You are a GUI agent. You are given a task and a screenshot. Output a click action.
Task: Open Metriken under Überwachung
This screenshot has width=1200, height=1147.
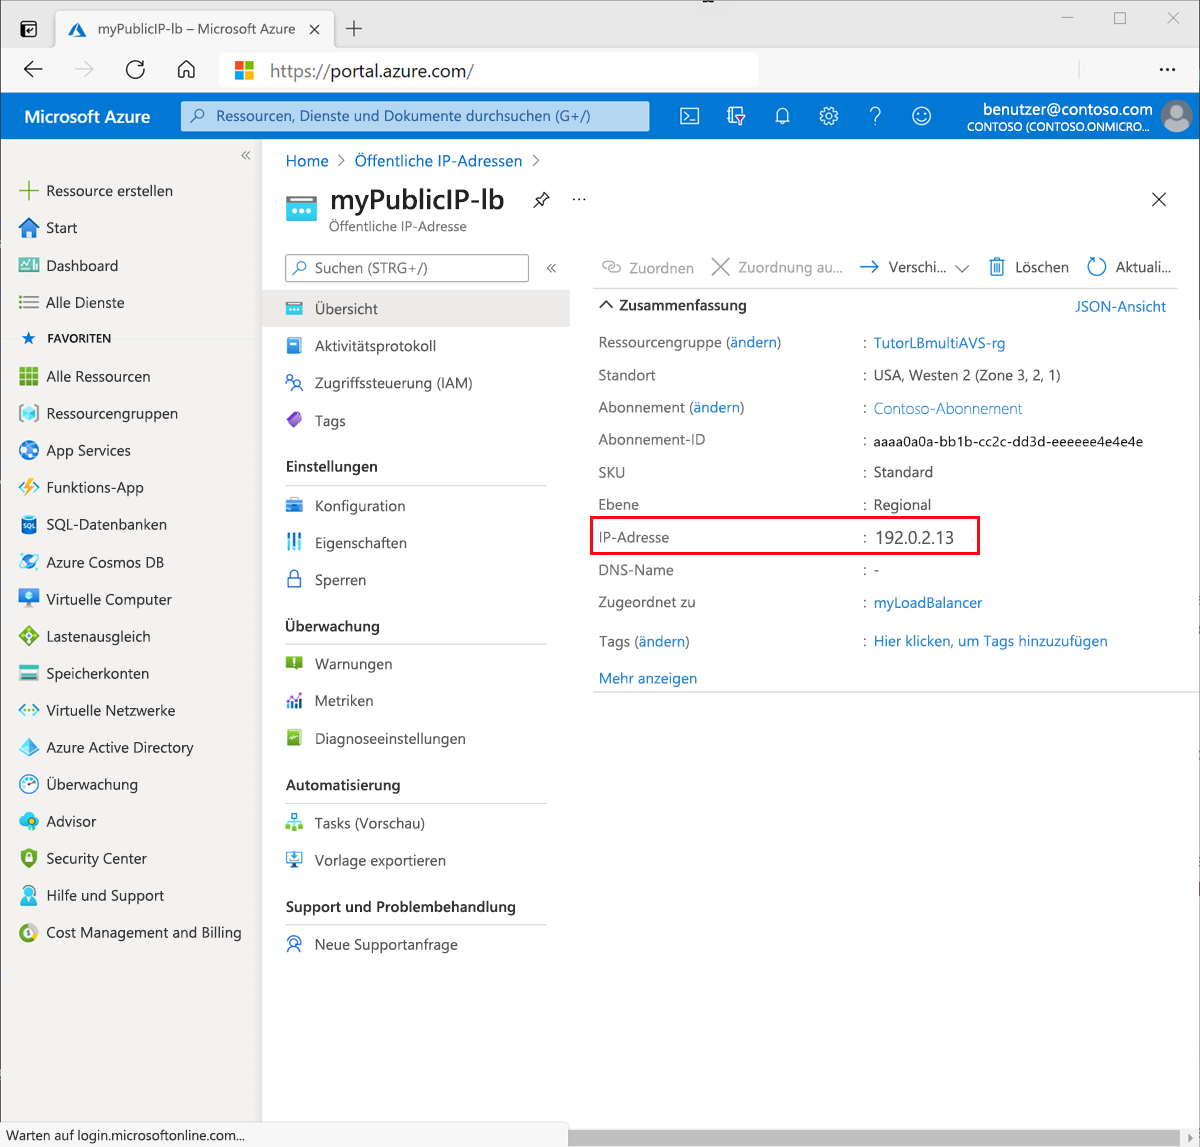[x=330, y=701]
